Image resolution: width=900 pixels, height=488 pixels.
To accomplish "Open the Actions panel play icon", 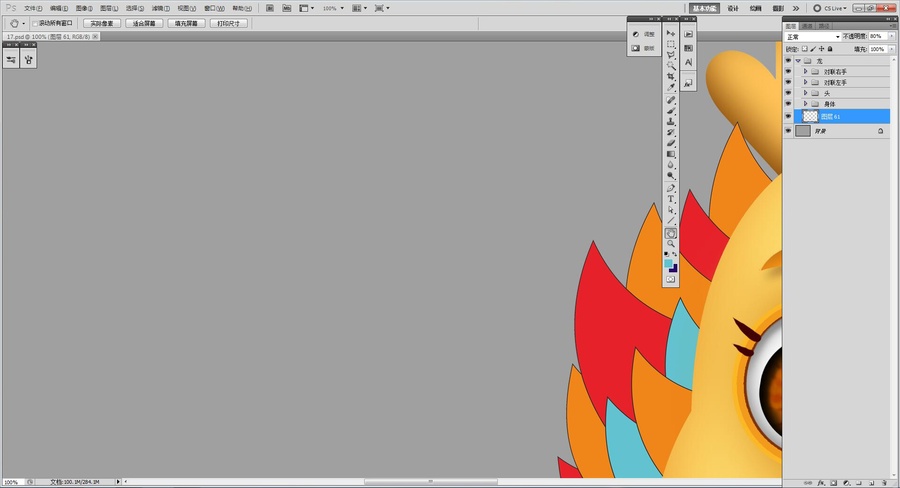I will [688, 34].
